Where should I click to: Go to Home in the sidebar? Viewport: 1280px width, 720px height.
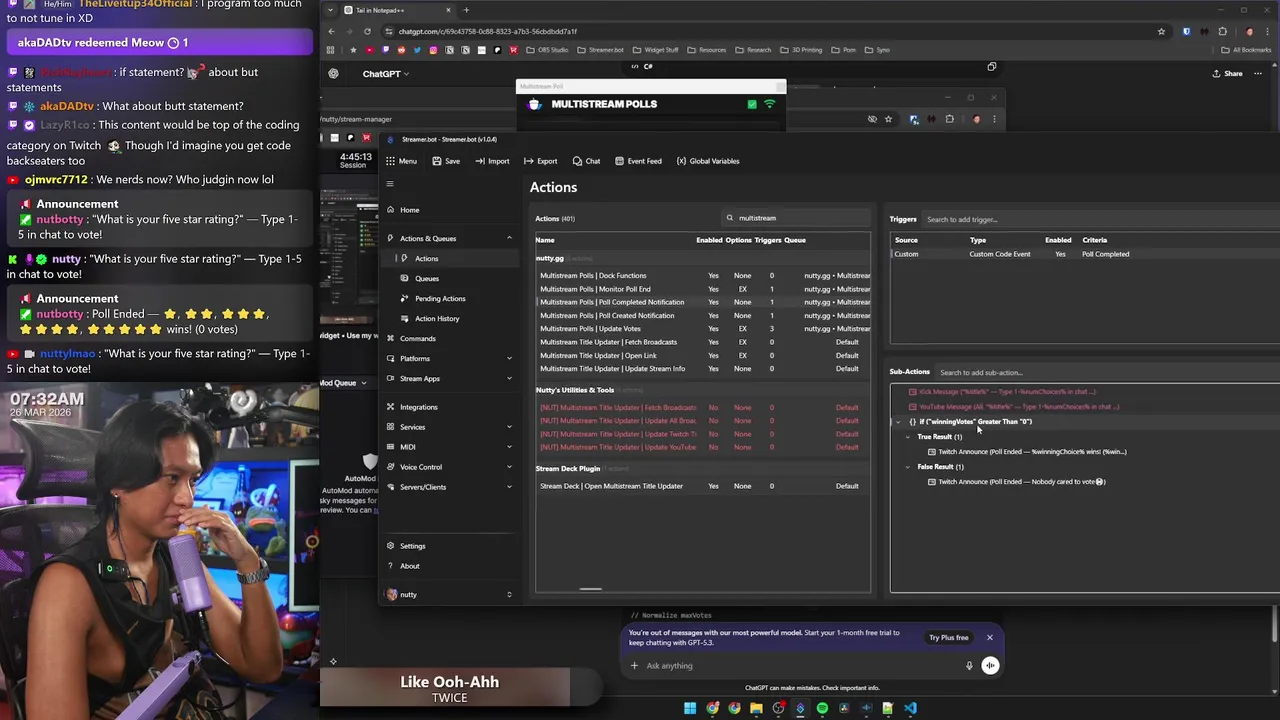409,210
